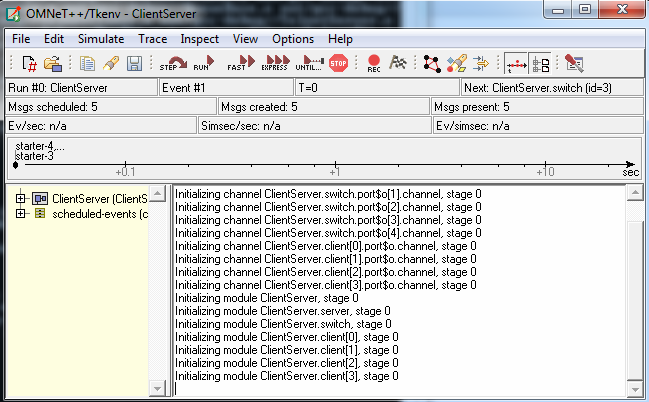This screenshot has height=402, width=649.
Task: Click the 'starter-4,...' label on timeline
Action: click(40, 146)
